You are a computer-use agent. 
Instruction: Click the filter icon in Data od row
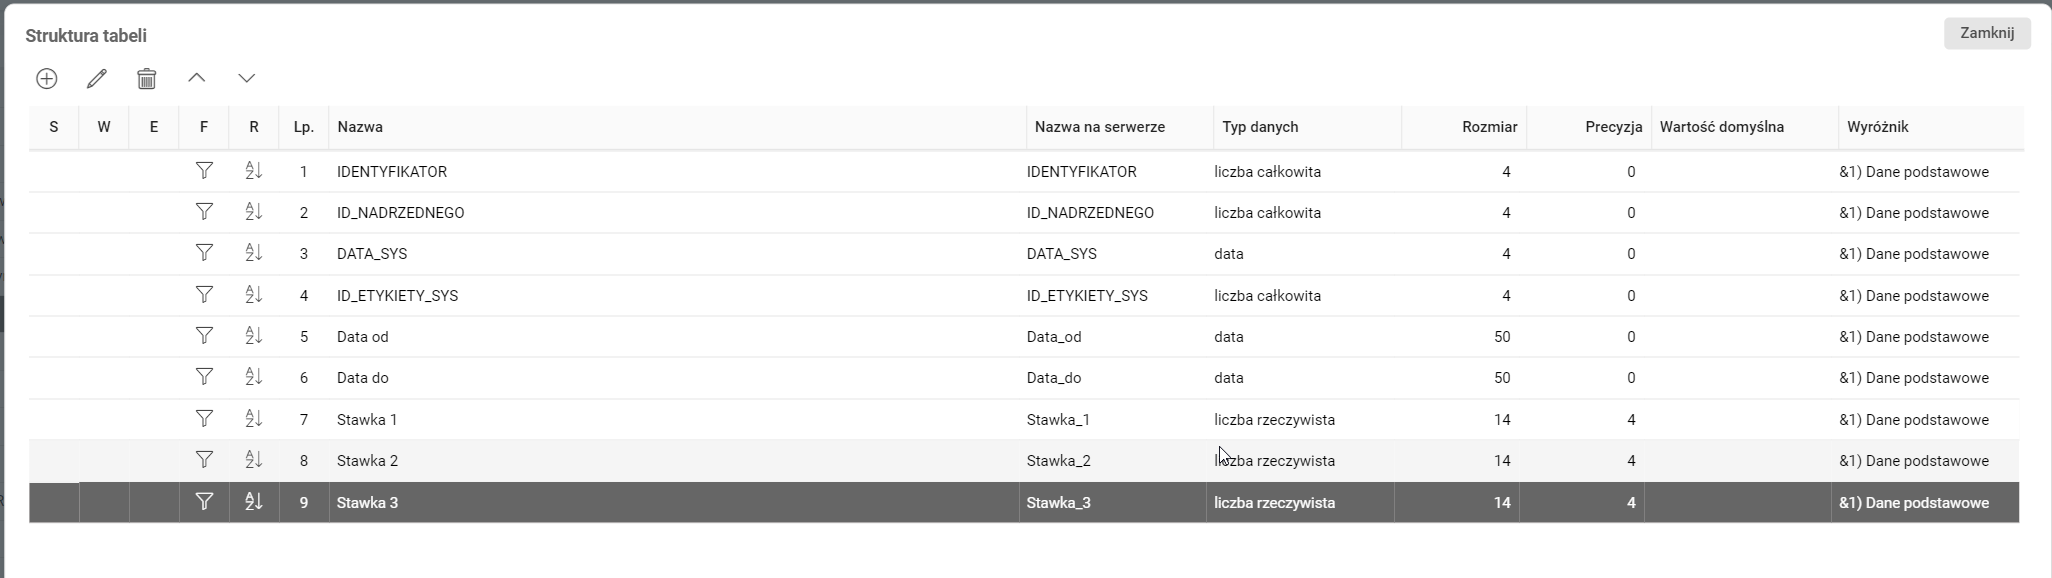[x=204, y=336]
